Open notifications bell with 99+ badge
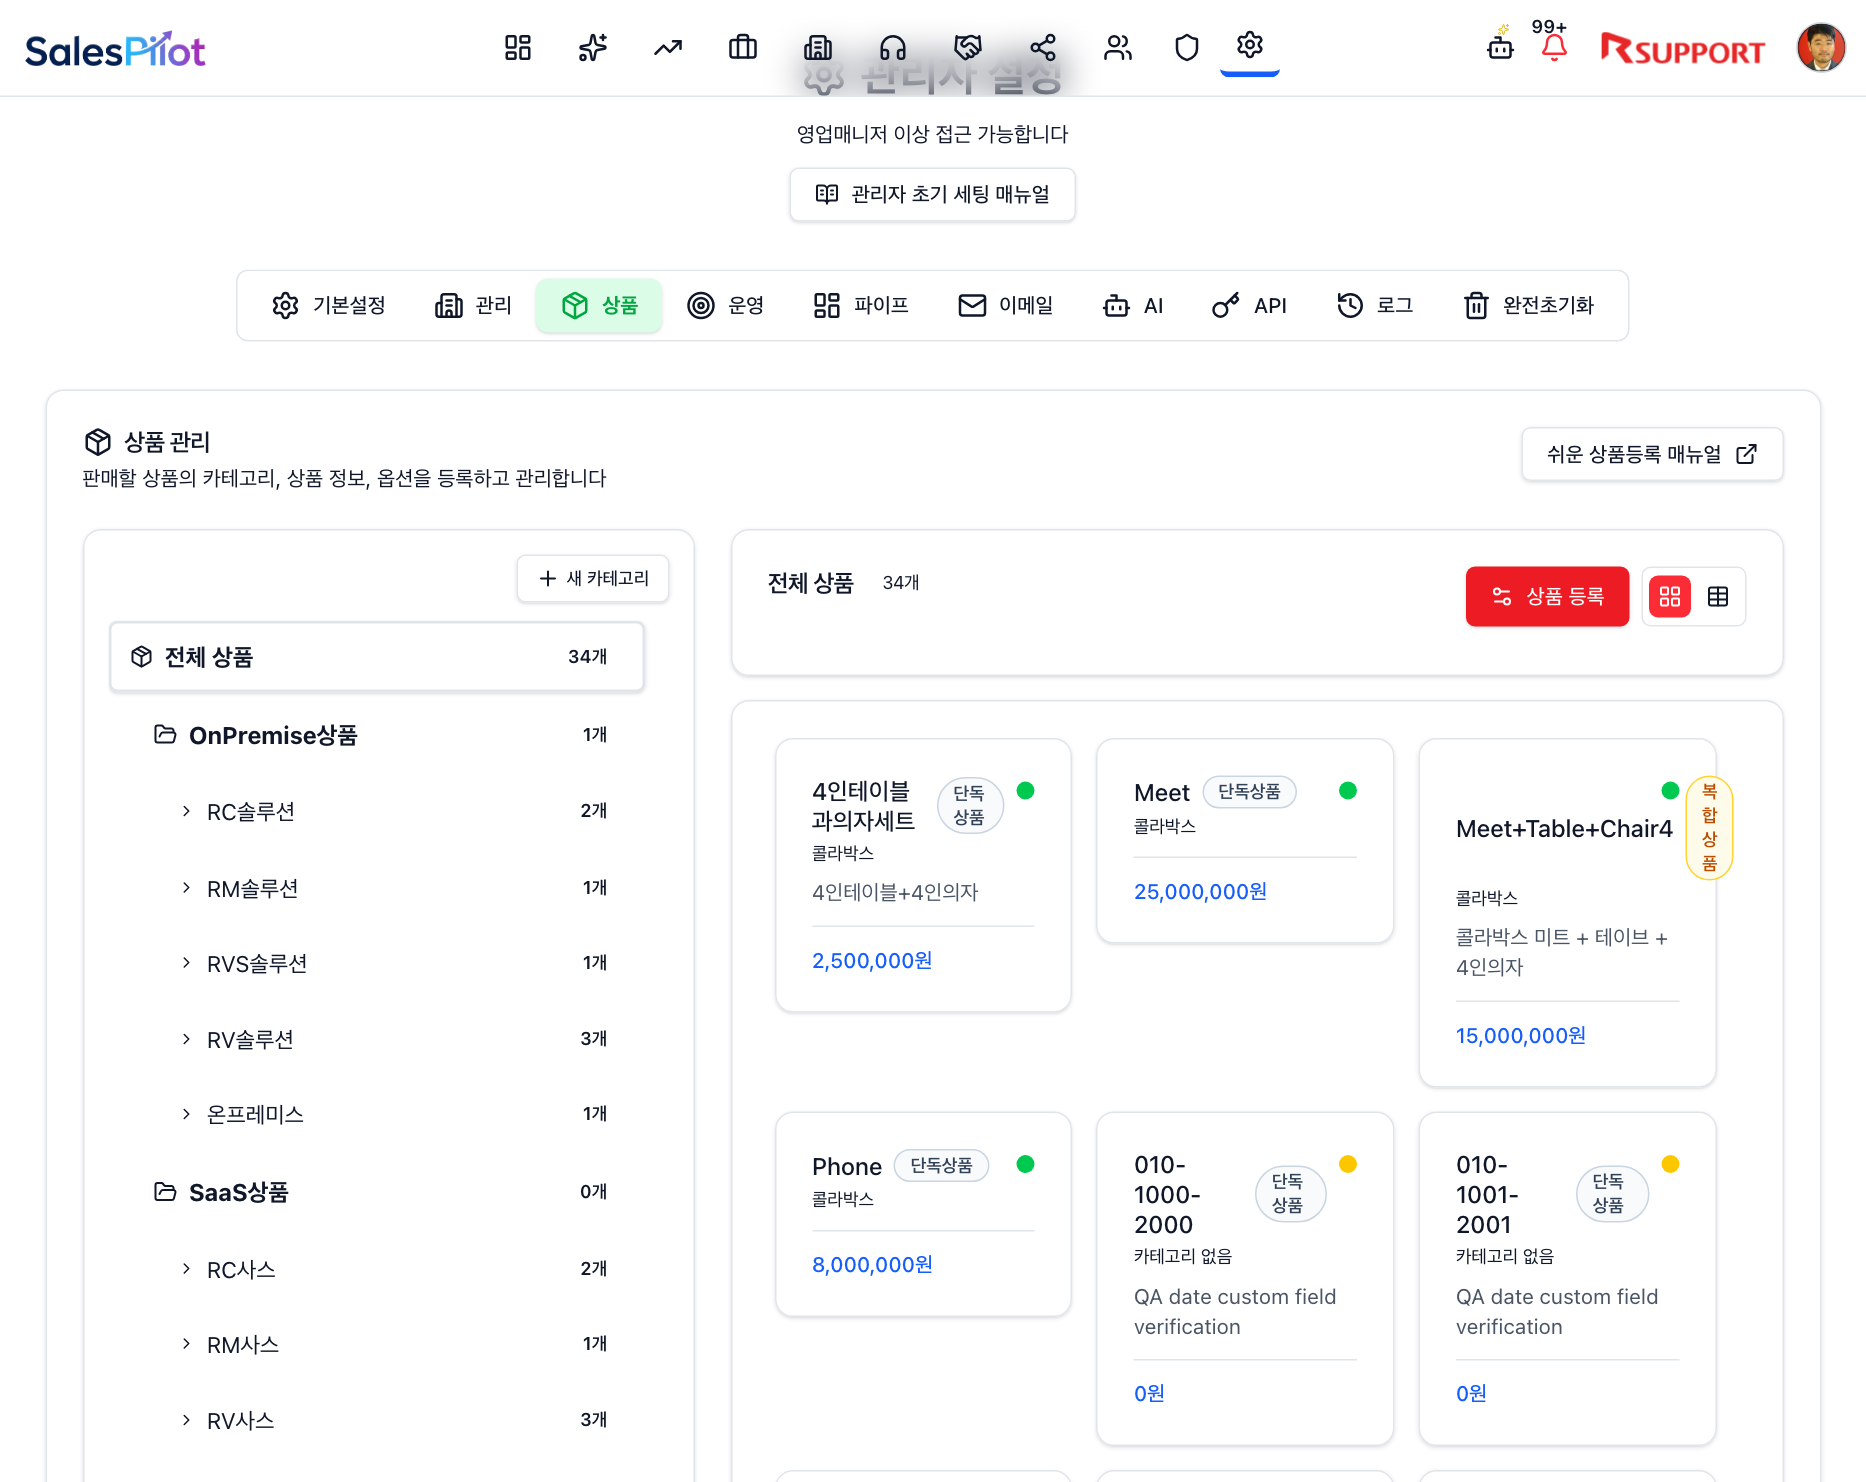Screen dimensions: 1866x1482 coord(1553,47)
